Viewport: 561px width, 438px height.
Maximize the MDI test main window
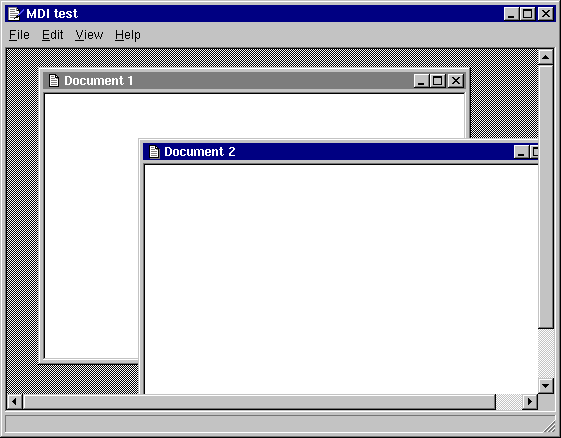[527, 14]
